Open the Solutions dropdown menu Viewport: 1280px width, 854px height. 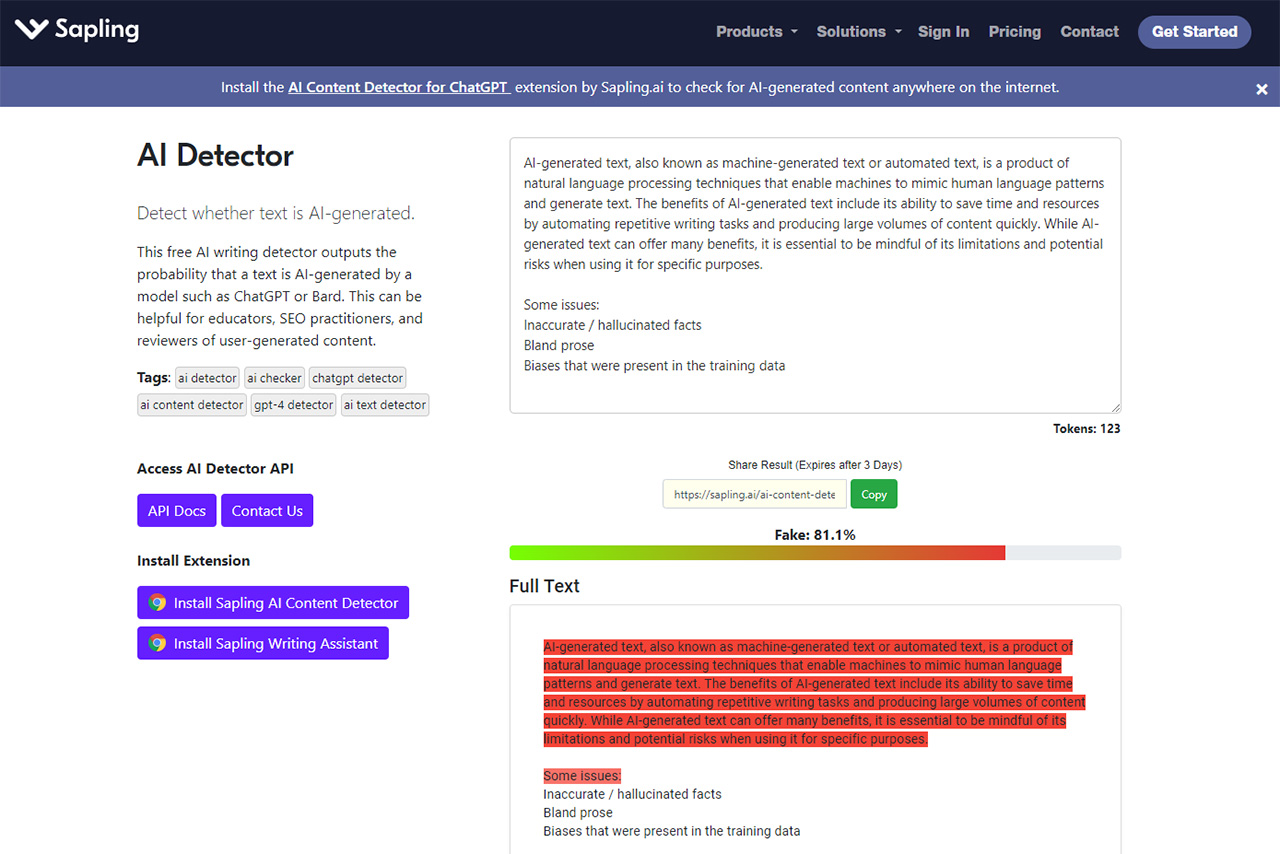pos(858,32)
